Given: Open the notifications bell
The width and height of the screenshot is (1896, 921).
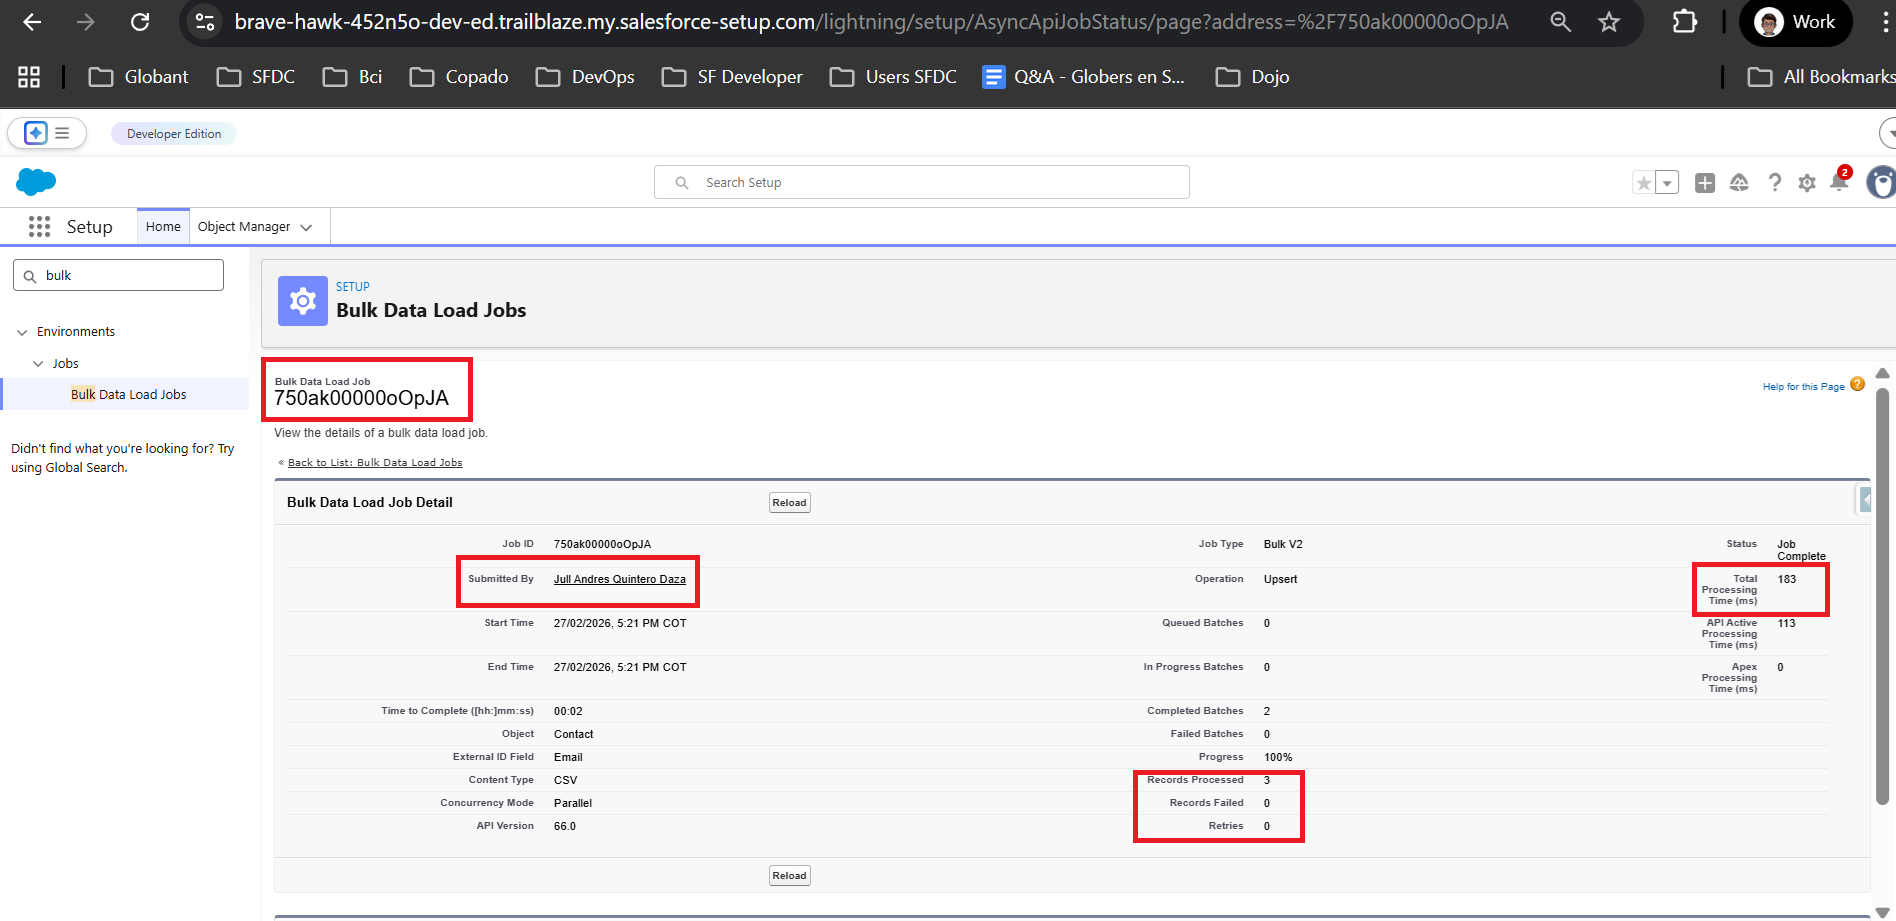Looking at the screenshot, I should click(1838, 182).
